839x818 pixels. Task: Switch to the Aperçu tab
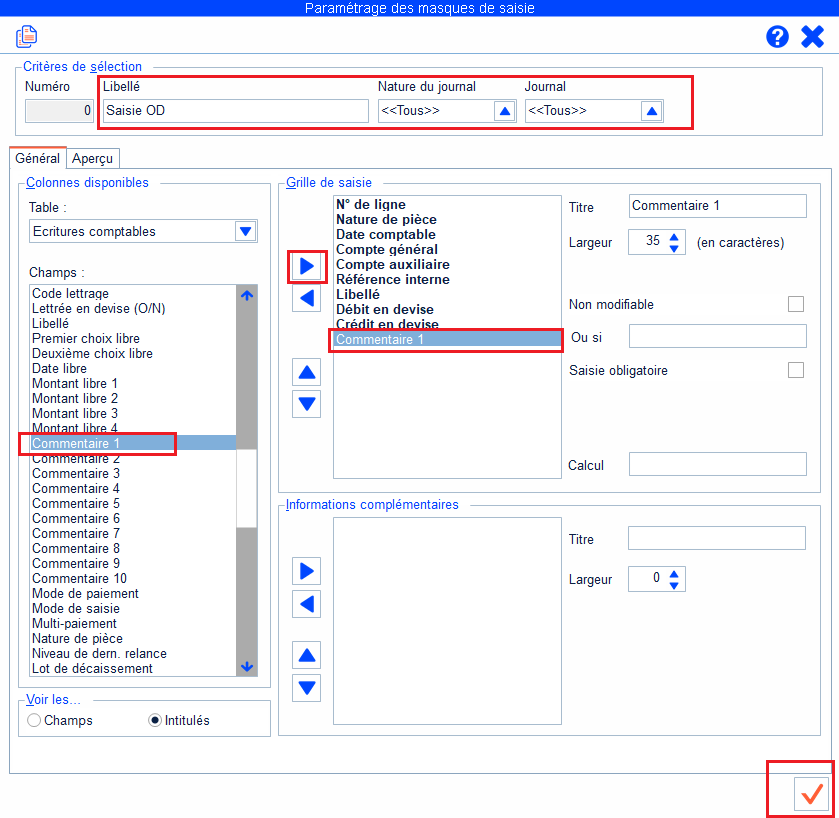coord(94,158)
